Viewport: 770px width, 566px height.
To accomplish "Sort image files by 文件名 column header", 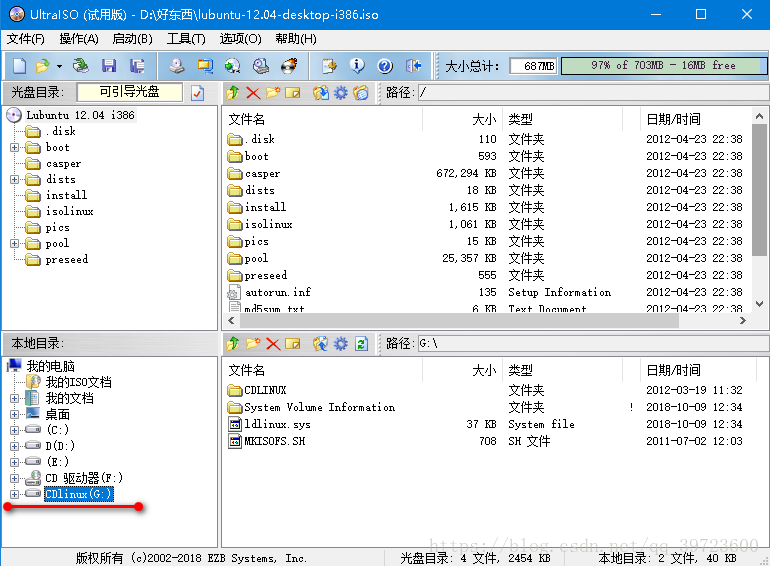I will [247, 119].
